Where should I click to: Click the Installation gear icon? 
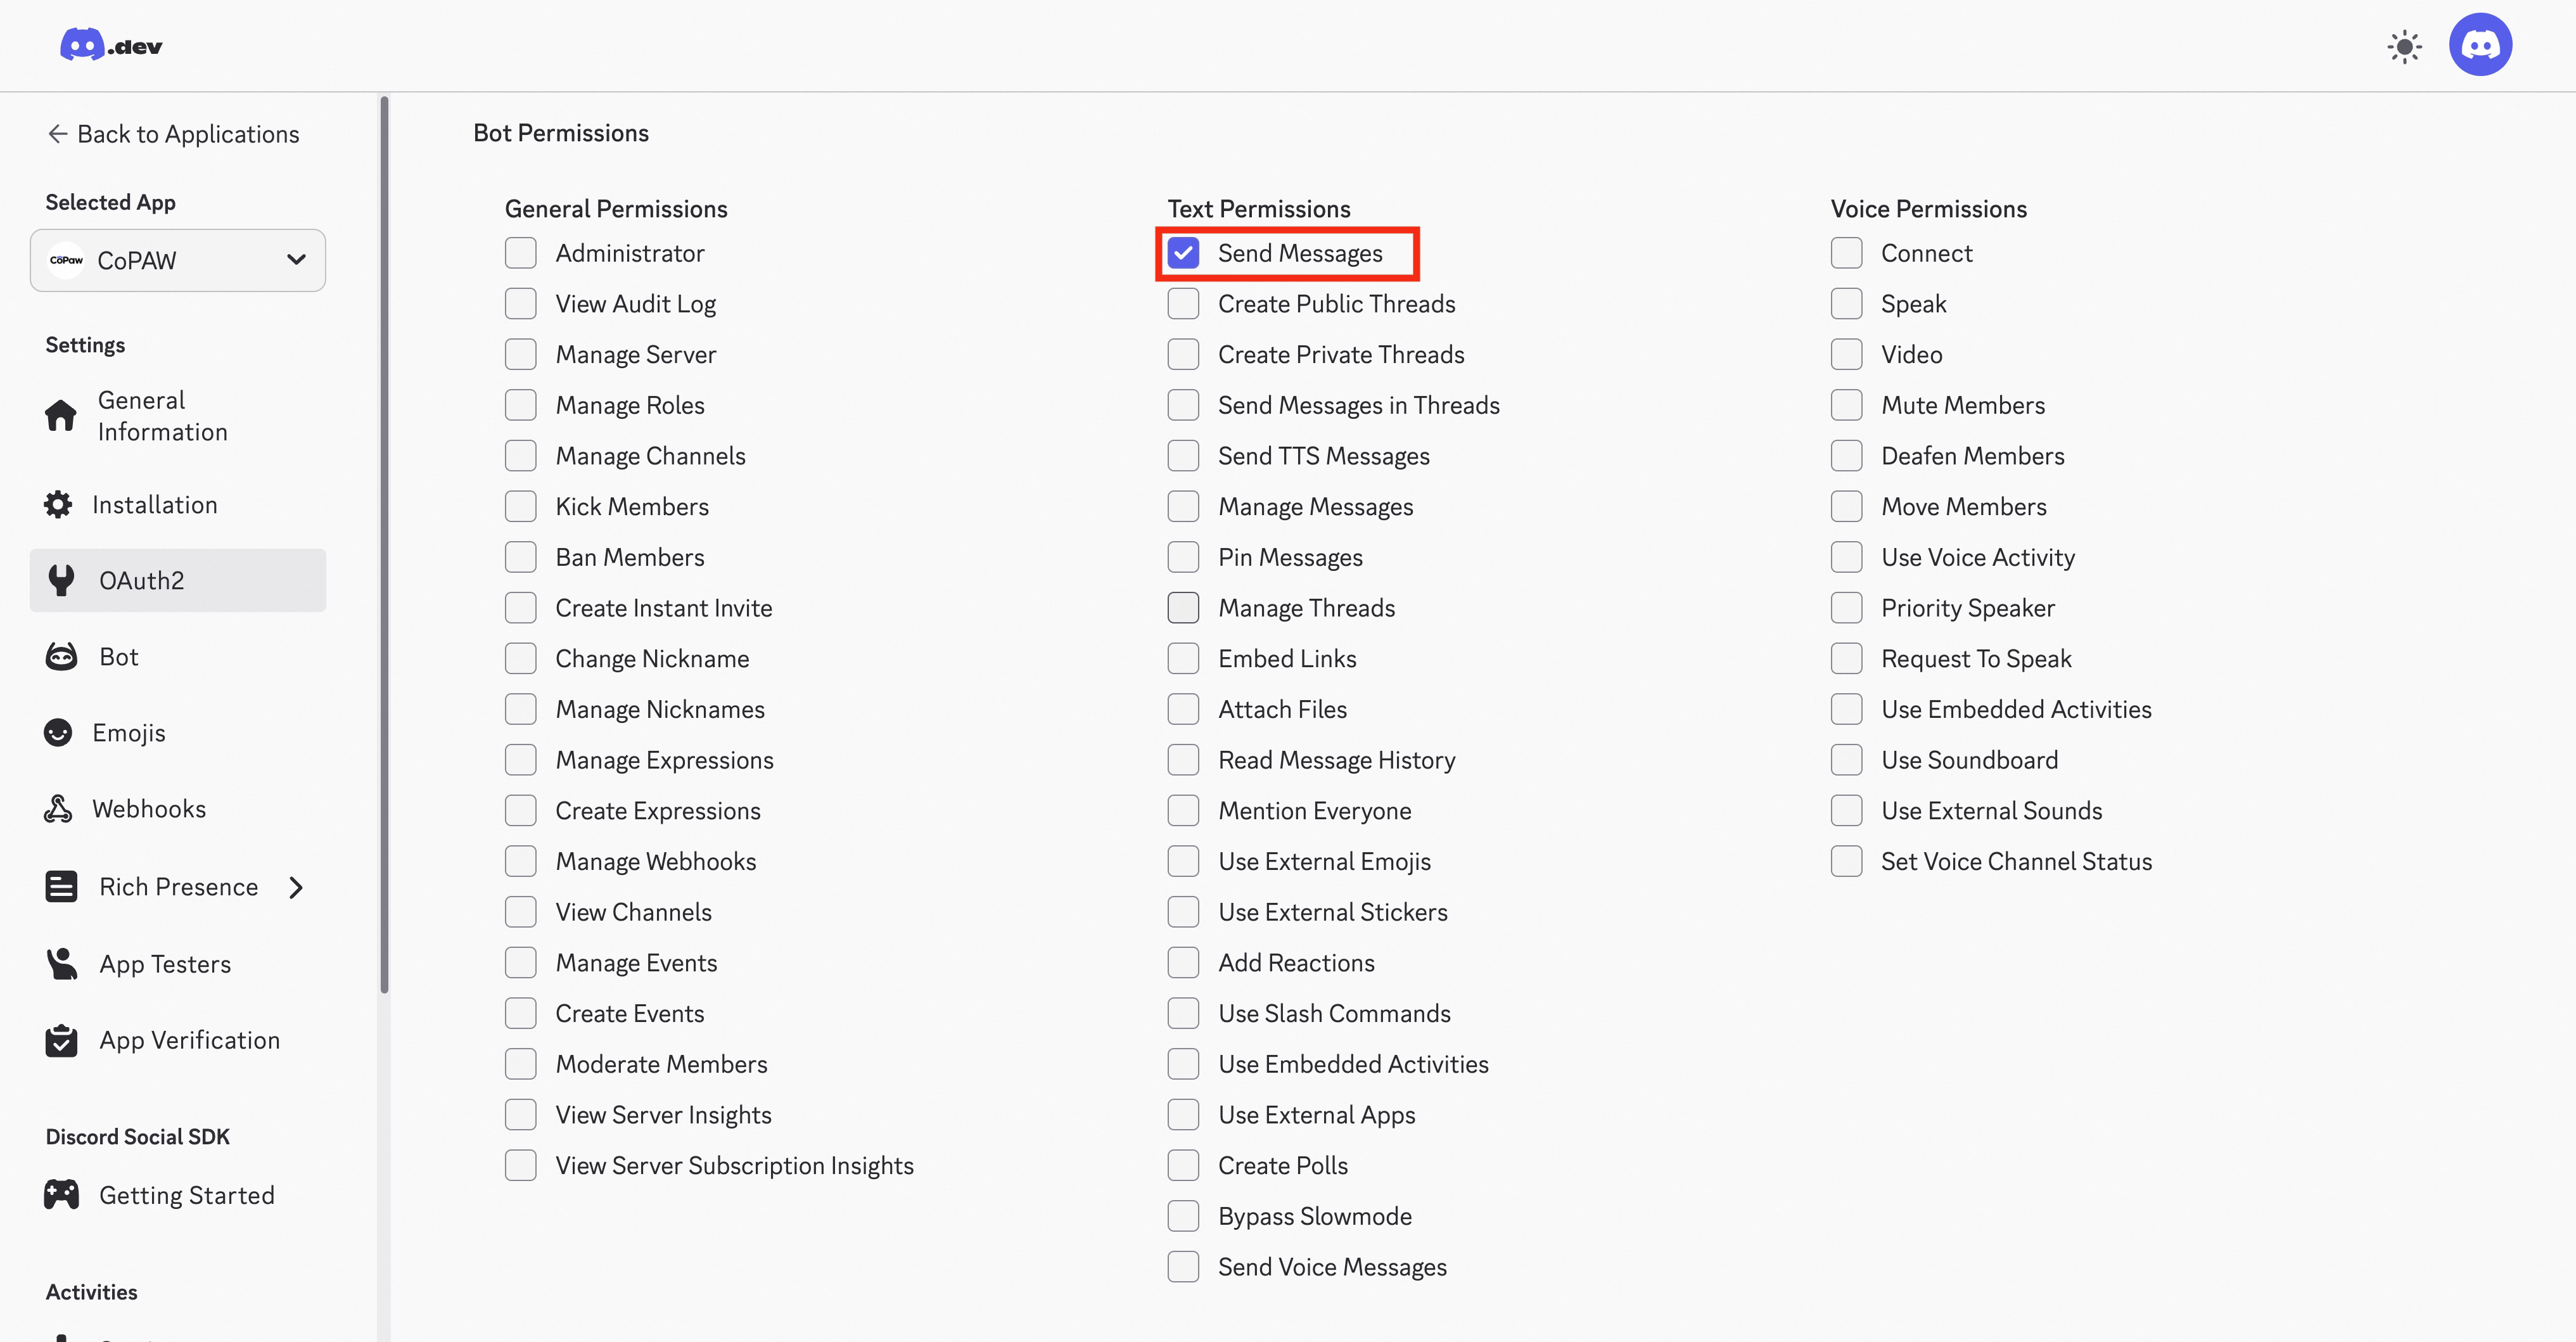click(58, 504)
